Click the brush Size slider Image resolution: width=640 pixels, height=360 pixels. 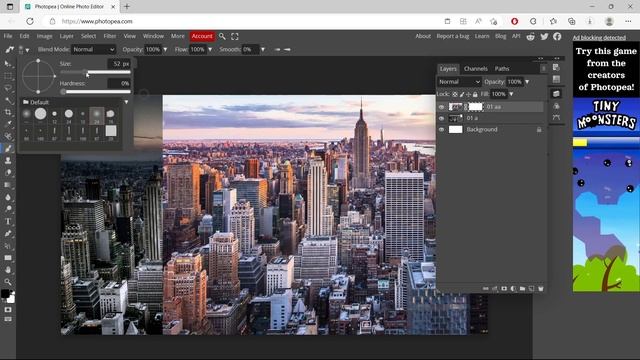96,72
